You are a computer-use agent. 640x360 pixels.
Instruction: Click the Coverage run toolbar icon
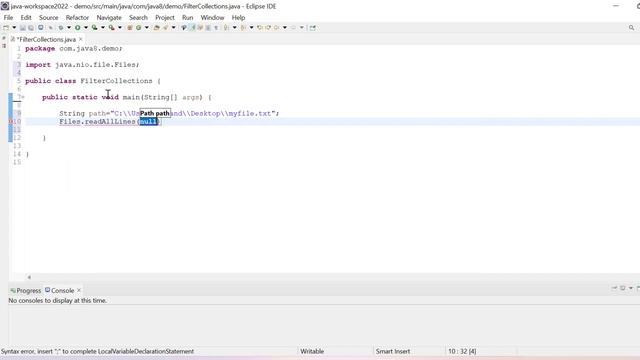[94, 28]
